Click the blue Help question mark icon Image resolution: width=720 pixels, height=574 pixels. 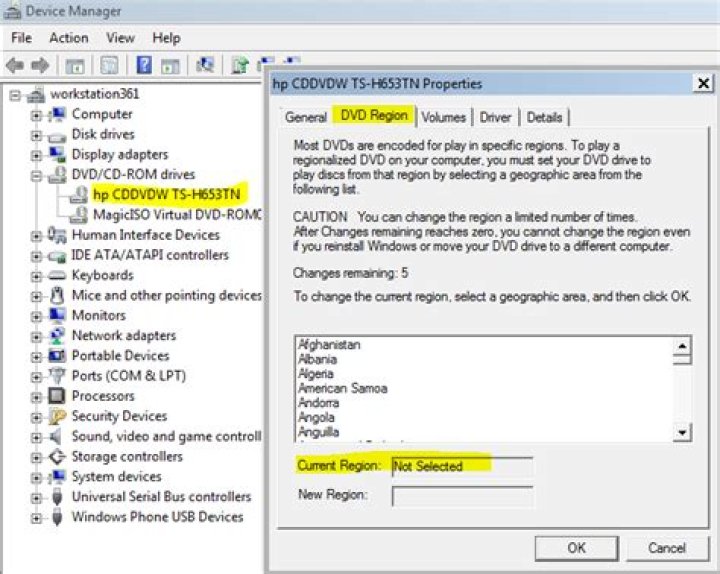[144, 65]
